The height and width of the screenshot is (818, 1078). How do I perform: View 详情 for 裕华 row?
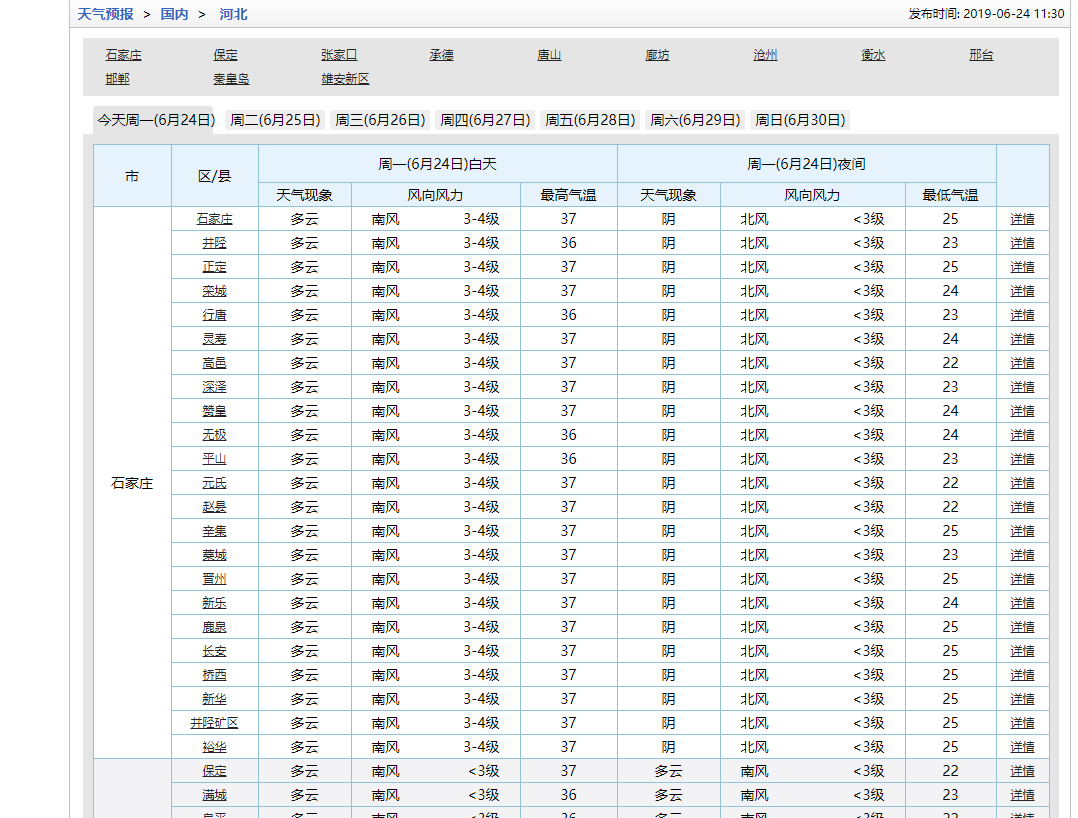click(x=1022, y=747)
